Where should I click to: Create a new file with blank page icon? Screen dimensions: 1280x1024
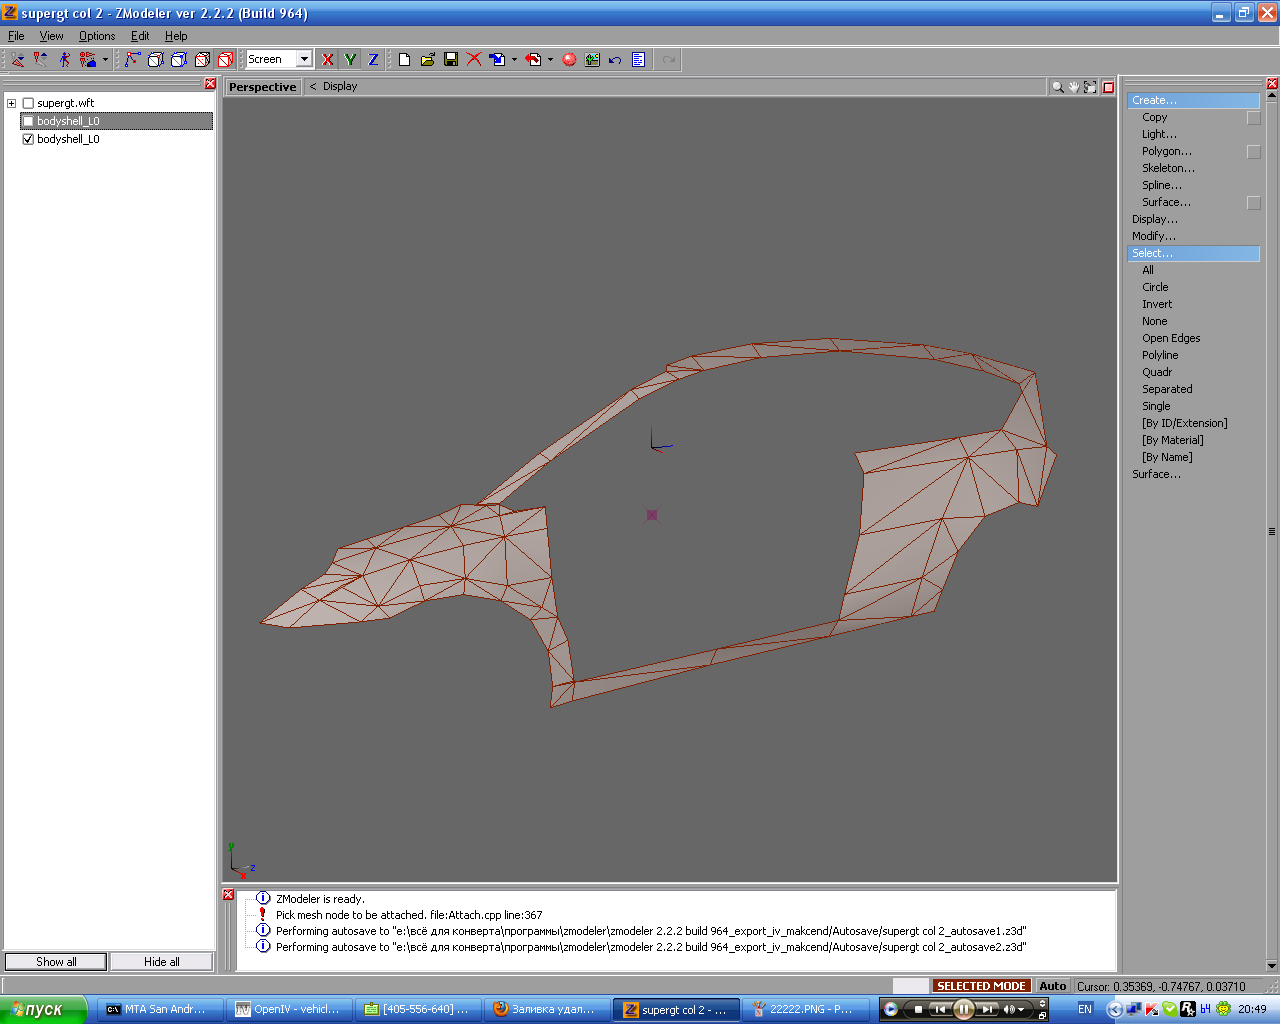point(404,60)
